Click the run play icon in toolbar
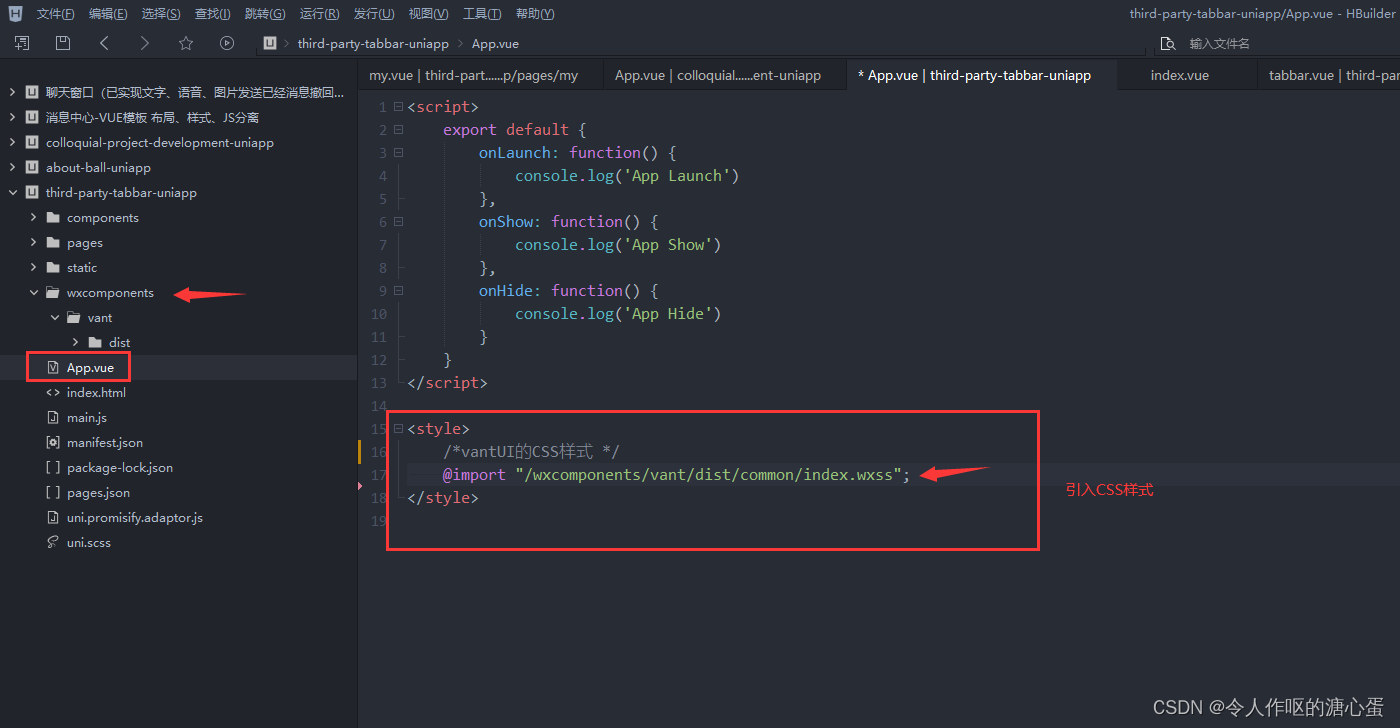This screenshot has height=728, width=1400. [x=227, y=43]
